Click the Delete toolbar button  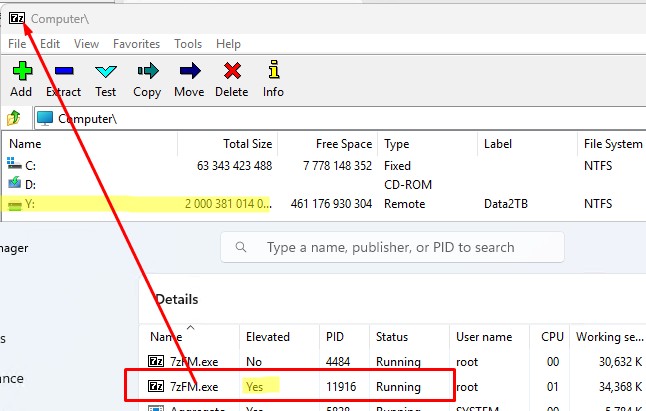(232, 79)
